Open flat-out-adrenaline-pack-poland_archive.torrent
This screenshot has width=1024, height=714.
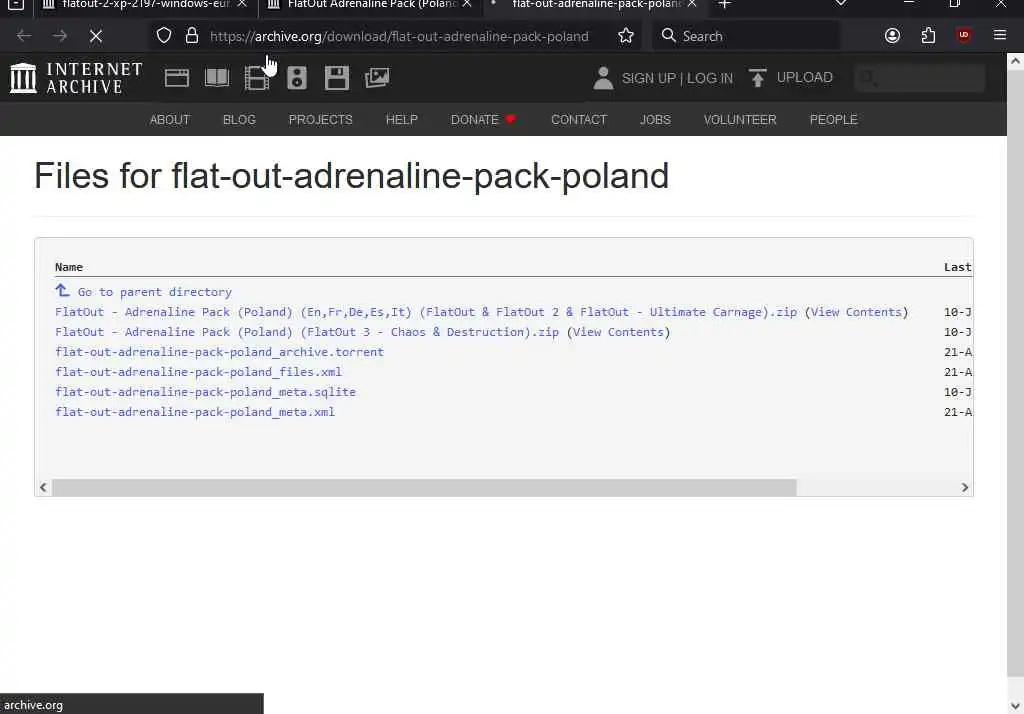coord(219,352)
